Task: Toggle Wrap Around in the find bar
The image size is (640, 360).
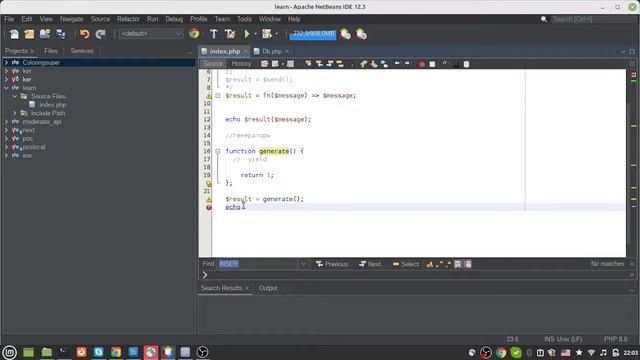Action: click(x=468, y=264)
